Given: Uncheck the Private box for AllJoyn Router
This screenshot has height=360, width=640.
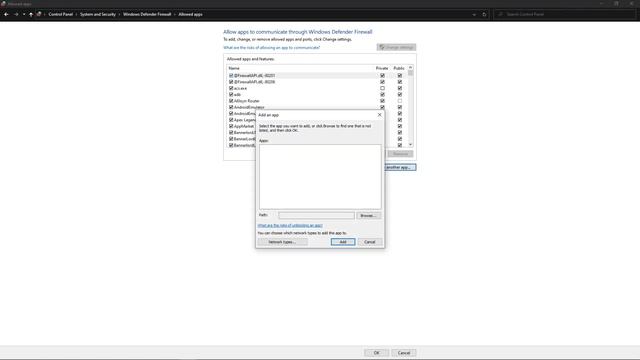Looking at the screenshot, I should (x=382, y=101).
